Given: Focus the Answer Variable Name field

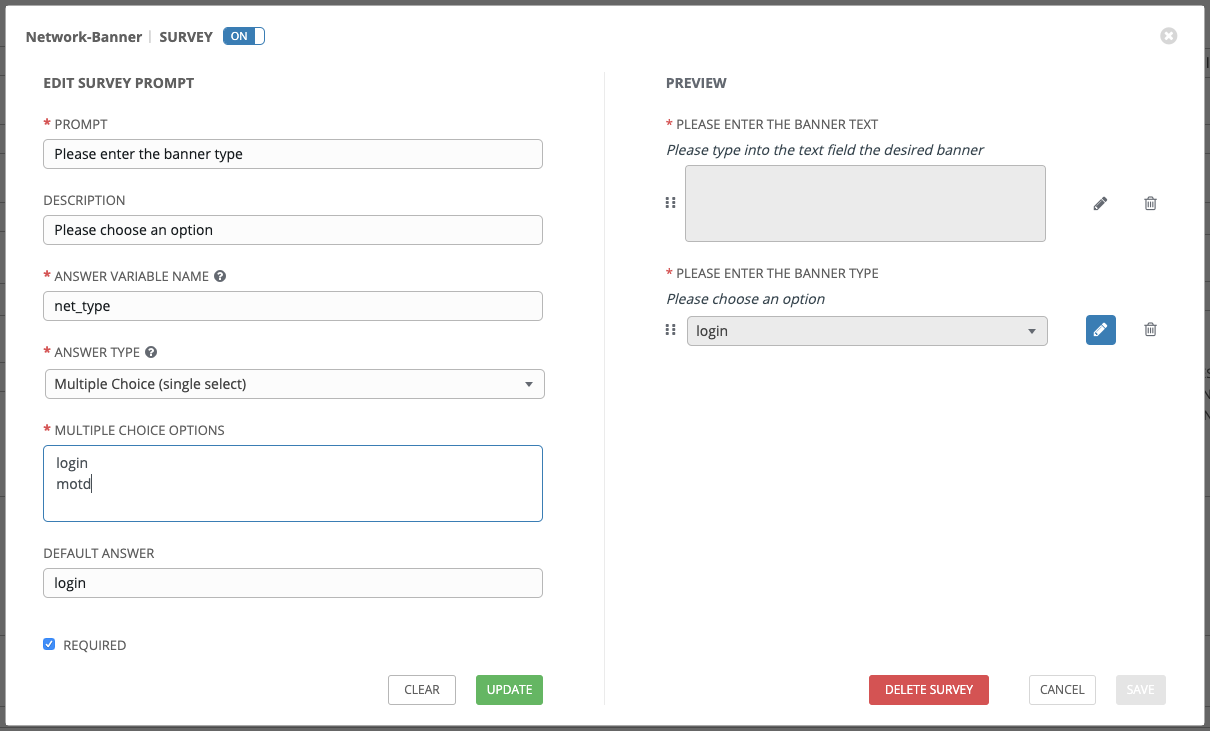Looking at the screenshot, I should click(x=293, y=306).
